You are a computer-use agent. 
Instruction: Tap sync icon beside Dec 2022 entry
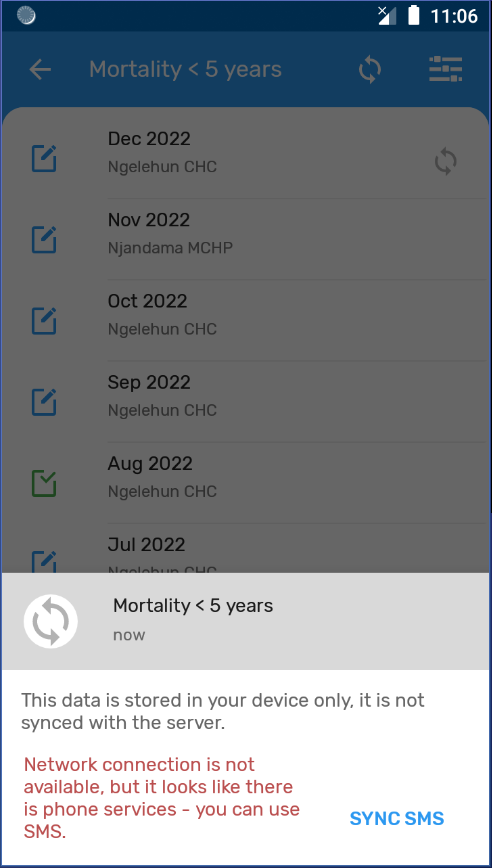pos(446,162)
